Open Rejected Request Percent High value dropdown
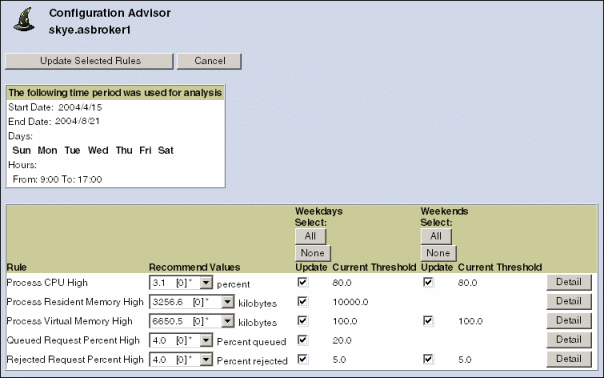 pyautogui.click(x=181, y=360)
